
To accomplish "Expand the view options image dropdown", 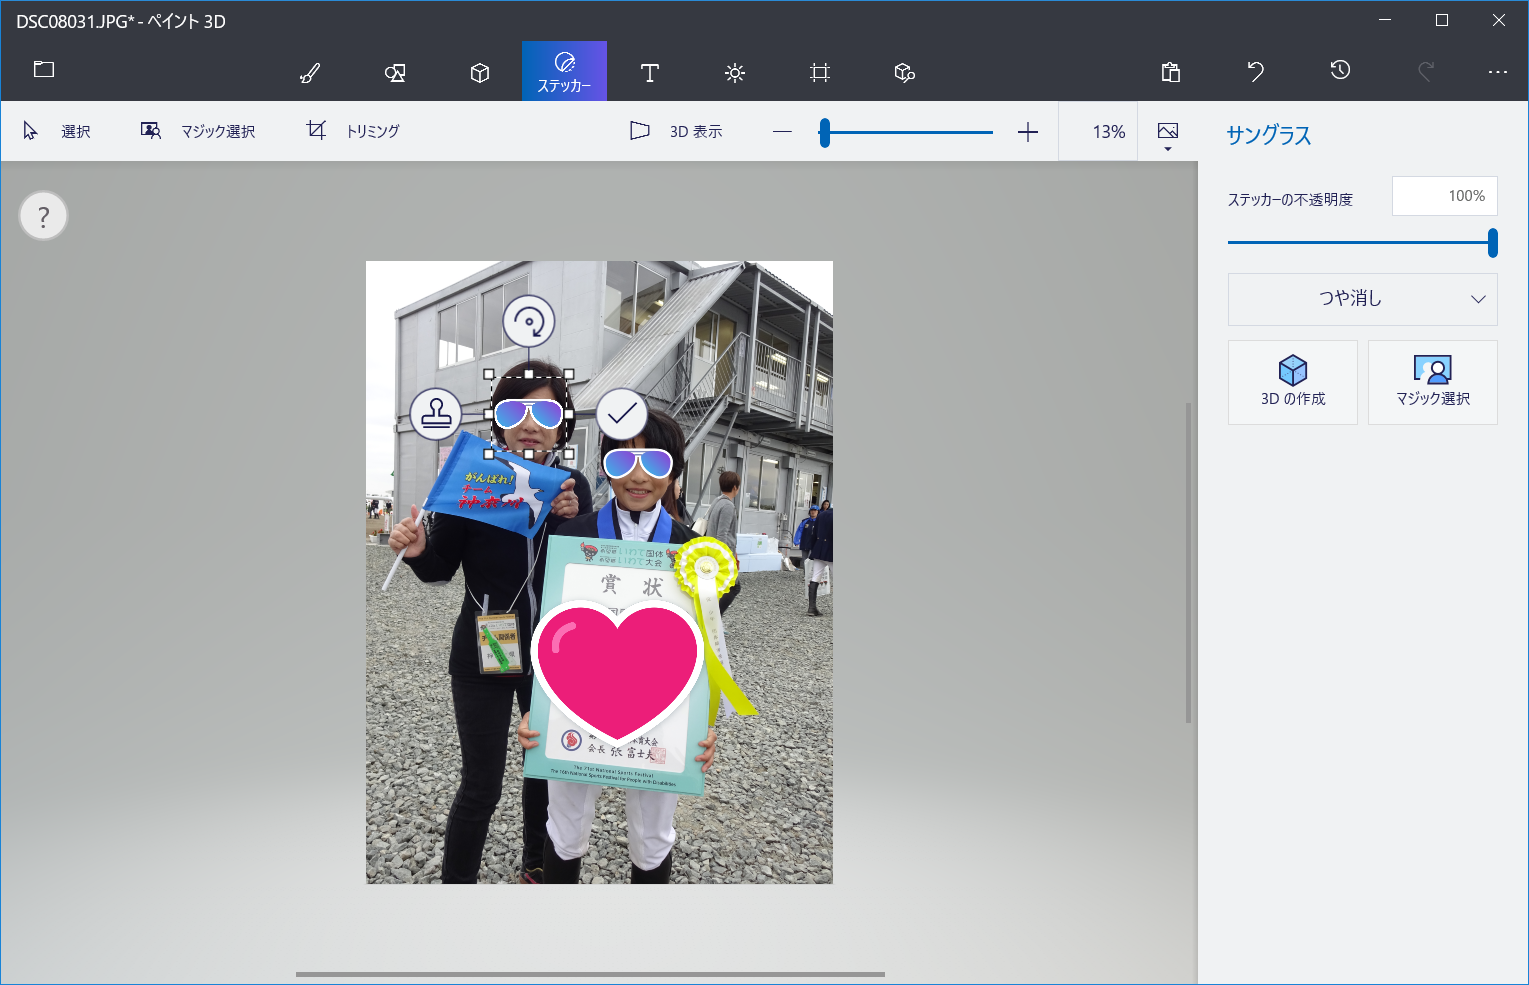I will pos(1167,135).
